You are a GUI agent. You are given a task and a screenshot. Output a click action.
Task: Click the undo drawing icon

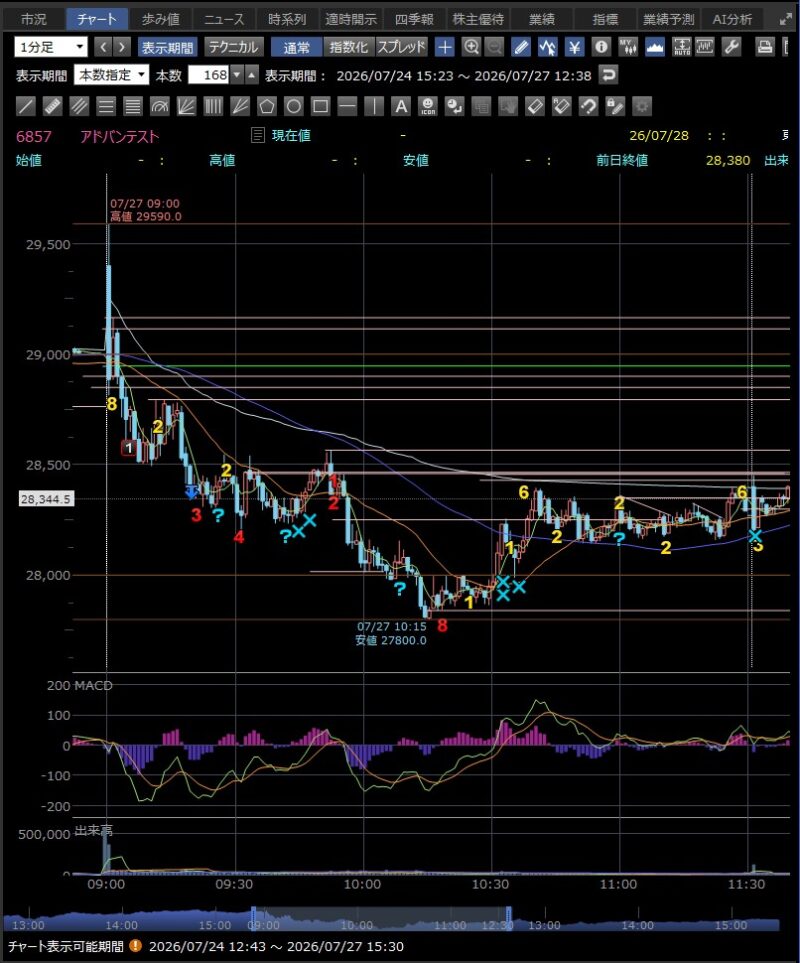point(588,106)
